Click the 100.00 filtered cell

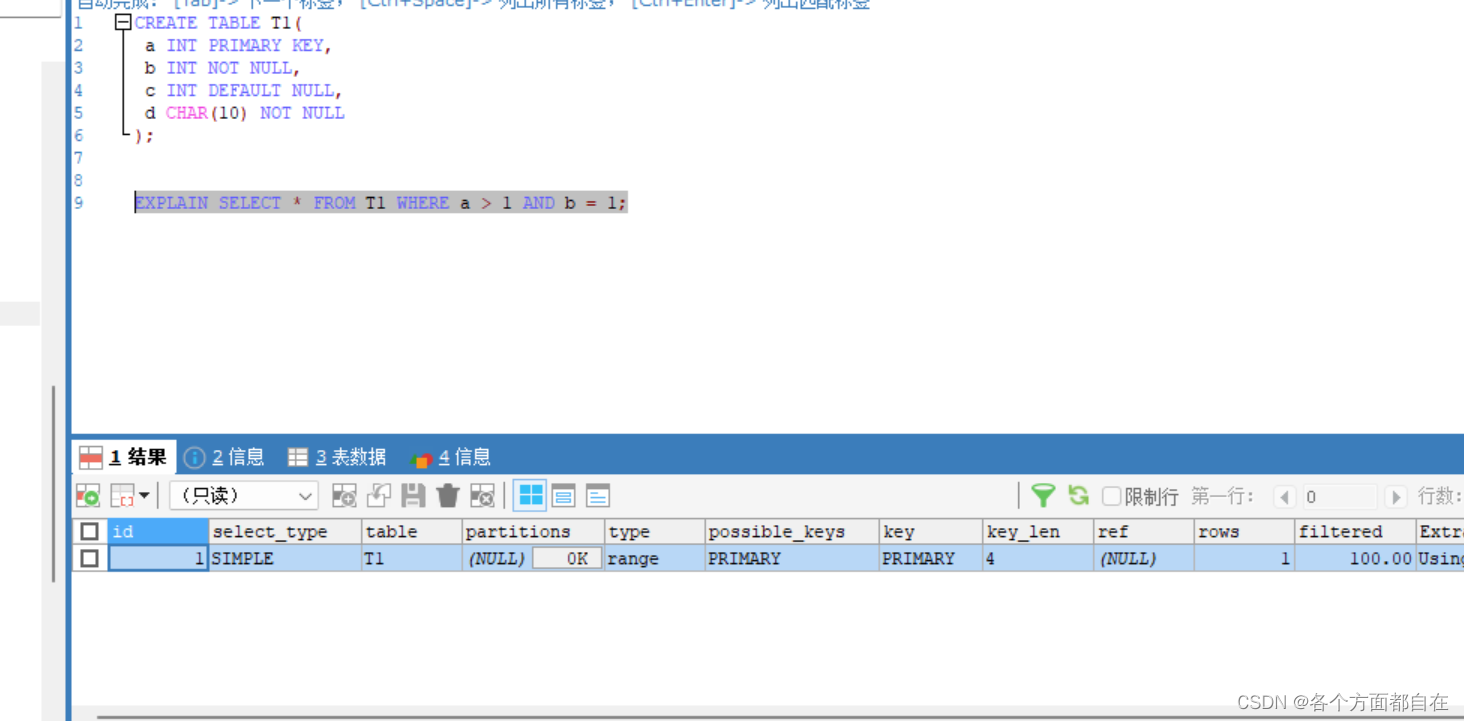pos(1356,558)
